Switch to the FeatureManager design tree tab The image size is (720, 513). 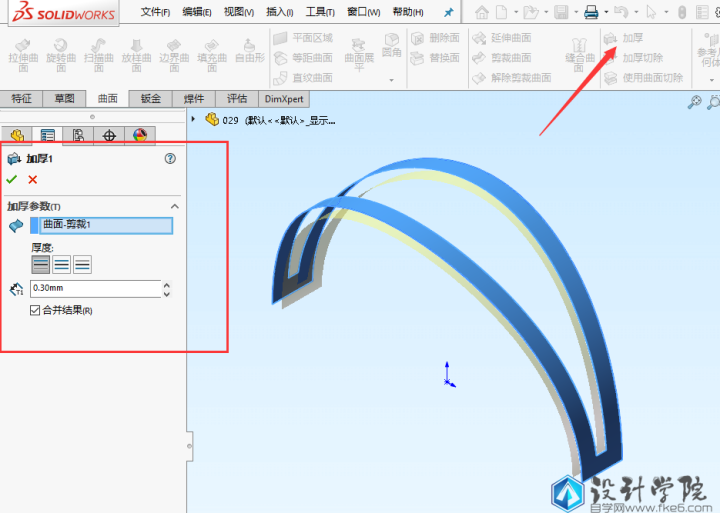pos(15,136)
